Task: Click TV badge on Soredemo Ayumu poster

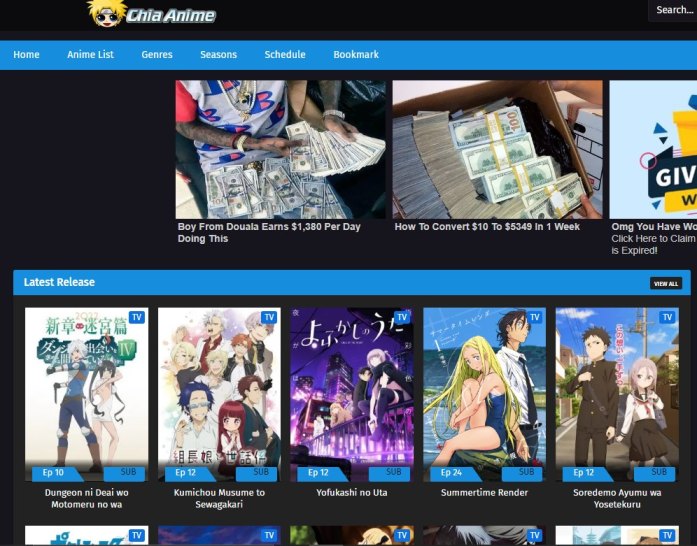Action: pyautogui.click(x=667, y=317)
